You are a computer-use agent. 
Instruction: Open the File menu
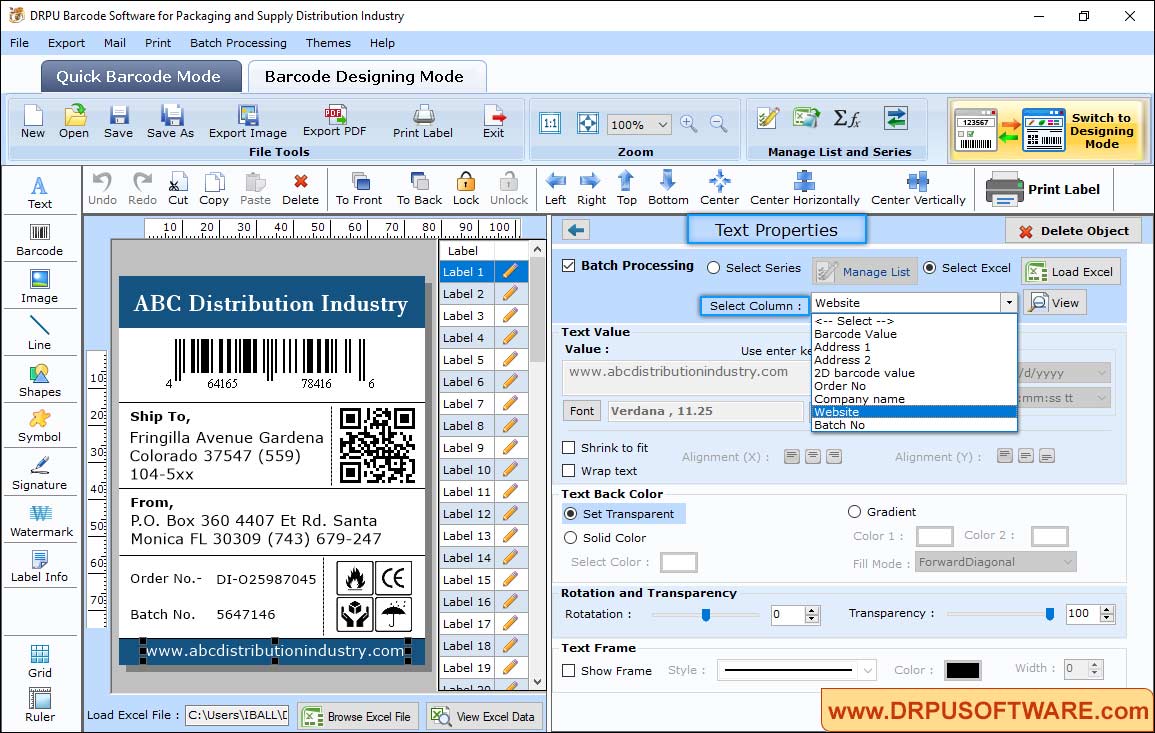(x=20, y=43)
